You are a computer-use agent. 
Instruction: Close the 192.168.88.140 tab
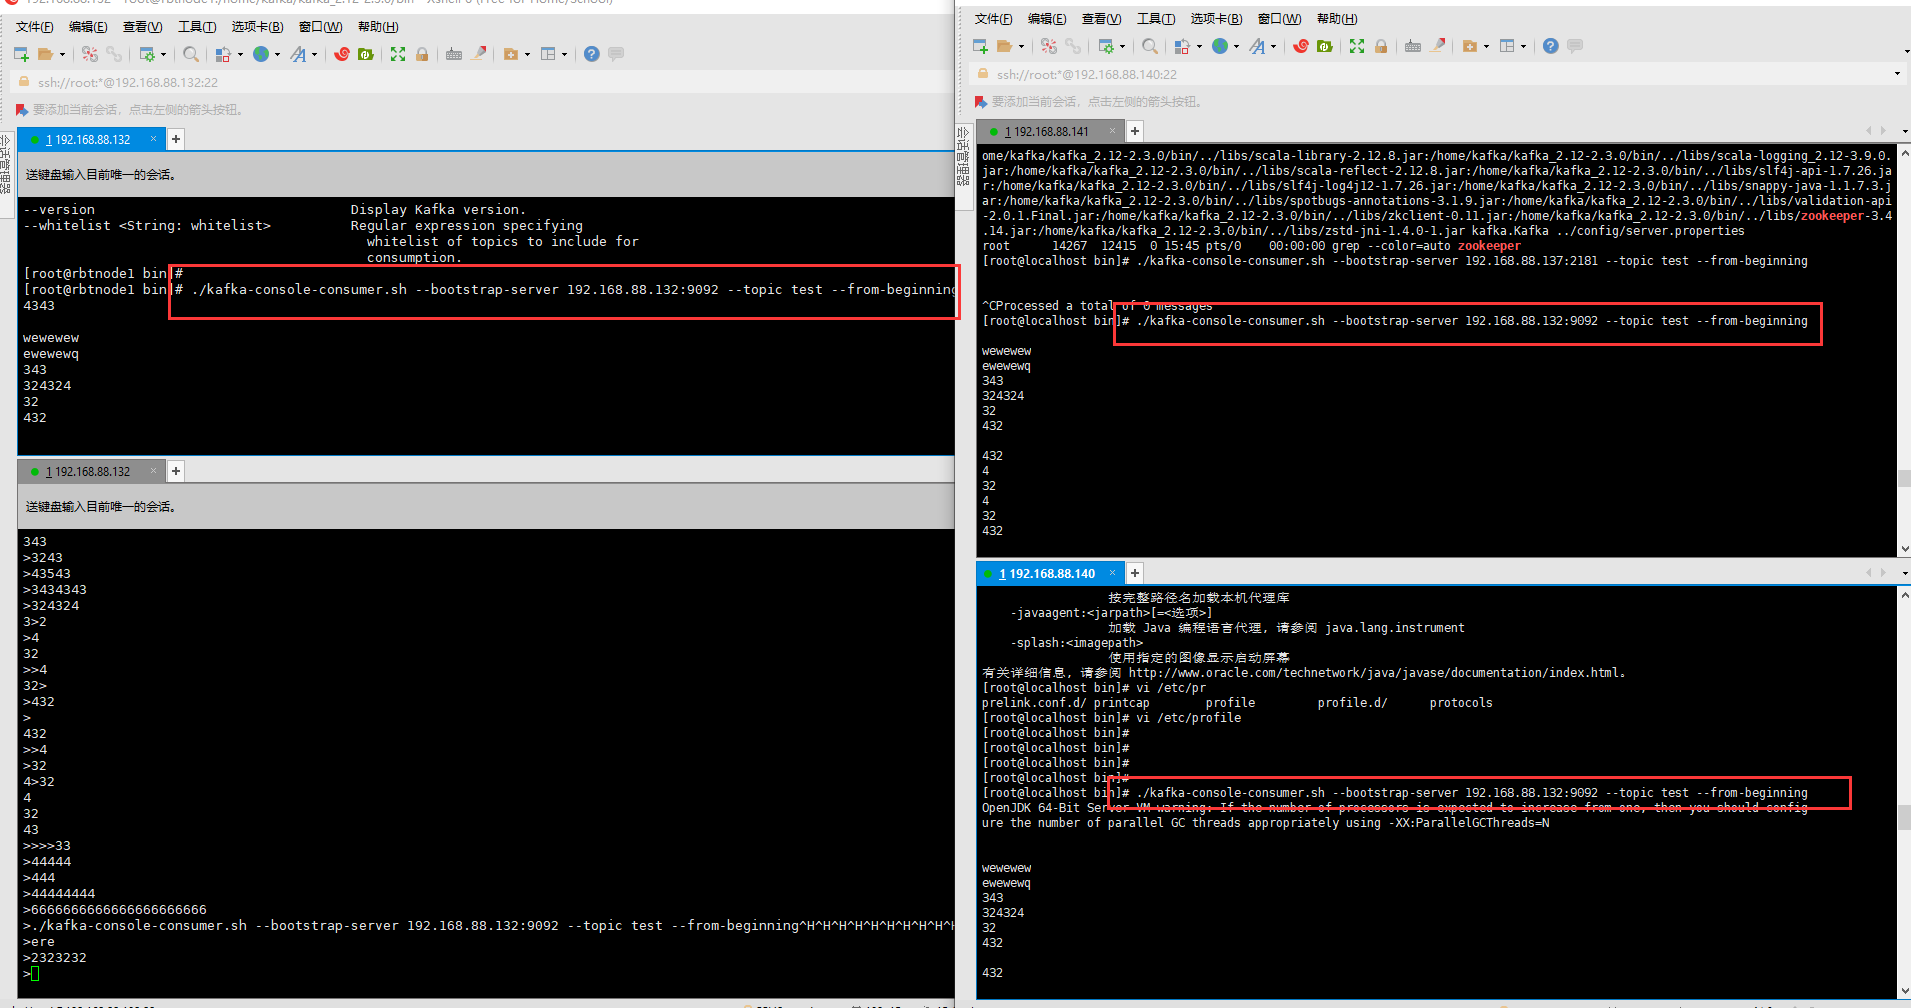point(1112,573)
